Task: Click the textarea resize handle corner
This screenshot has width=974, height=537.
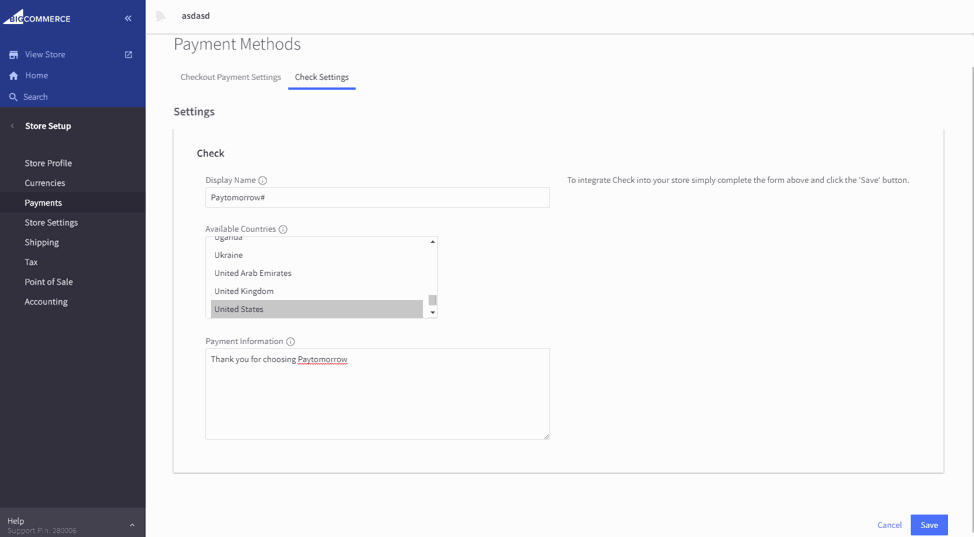Action: pos(546,436)
